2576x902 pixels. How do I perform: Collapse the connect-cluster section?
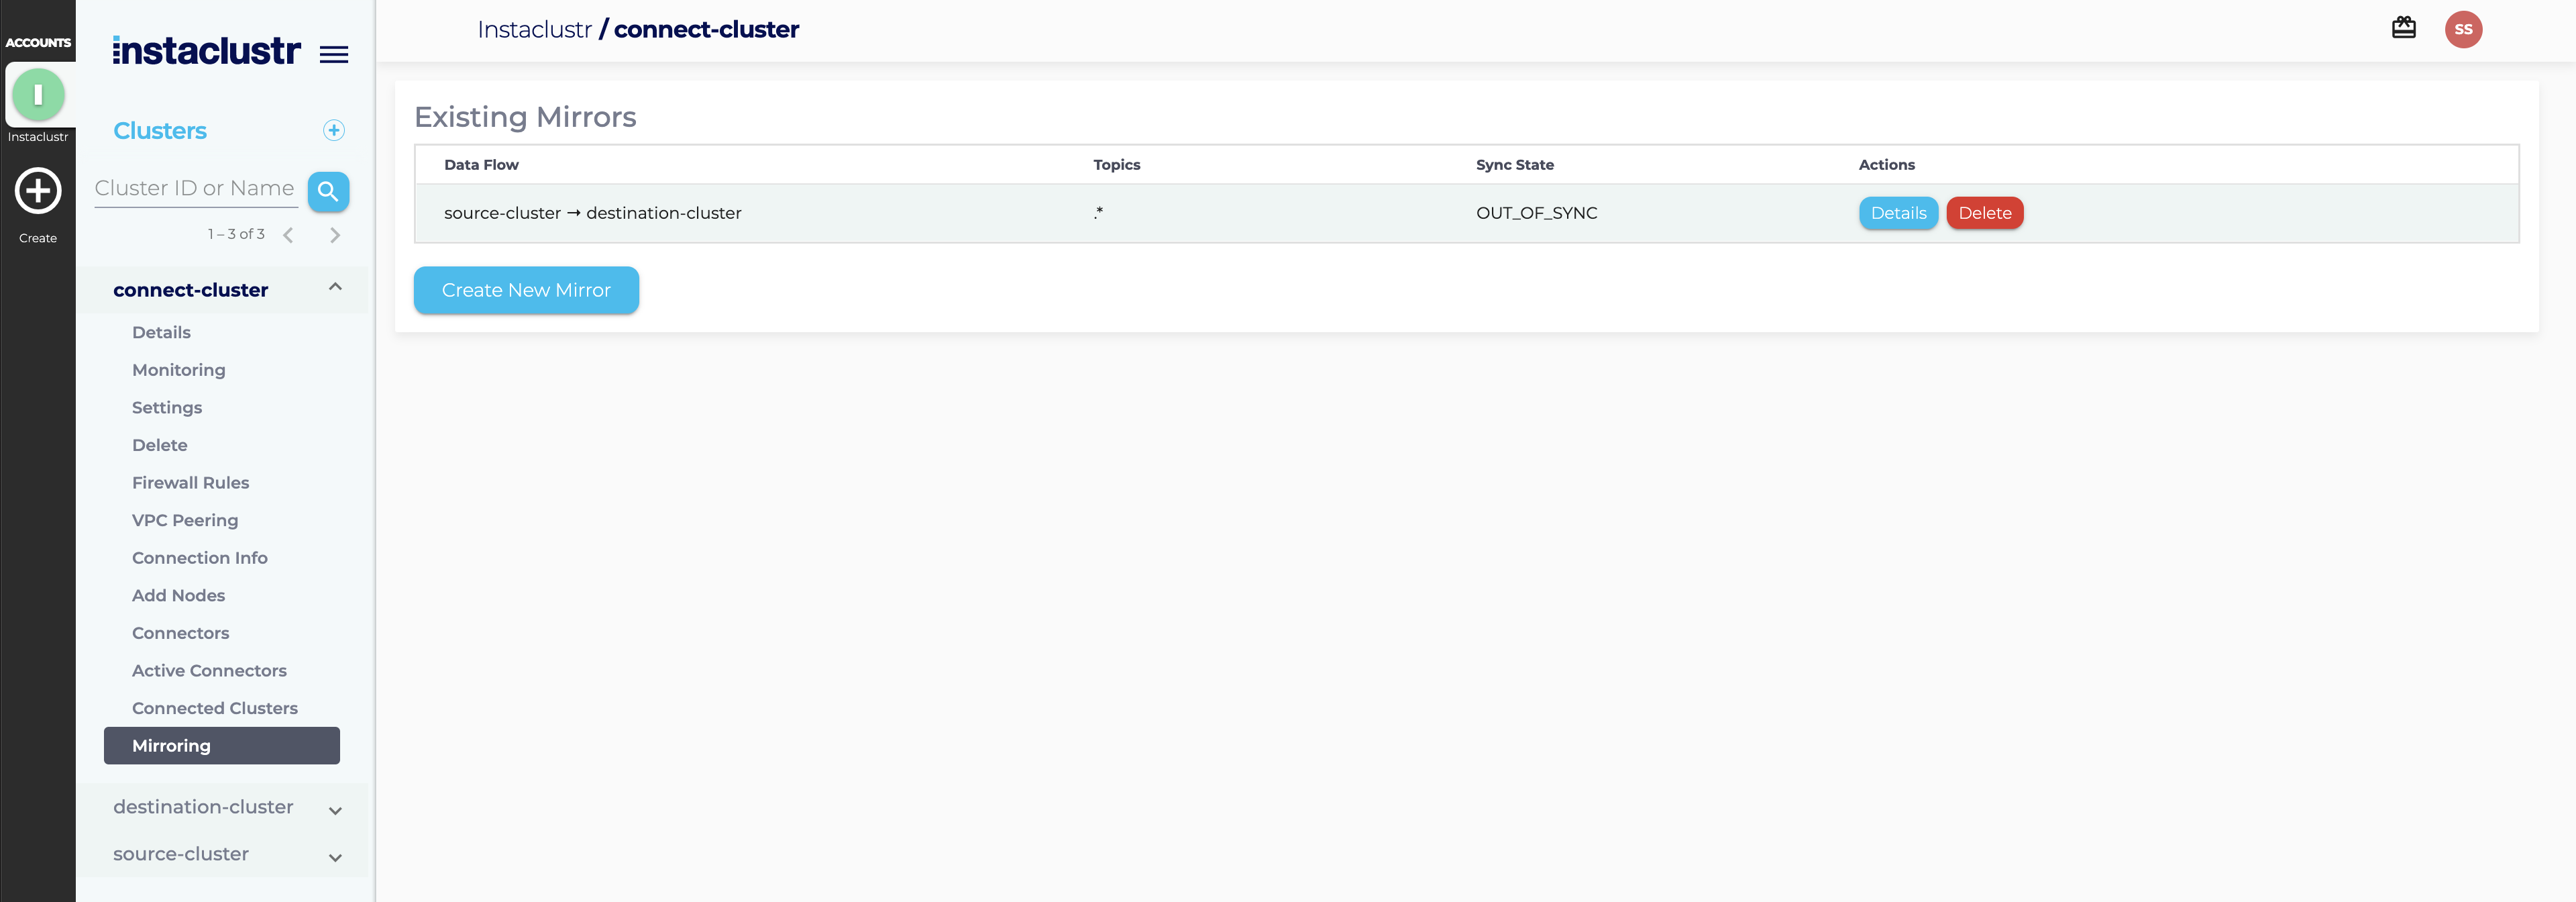tap(335, 288)
